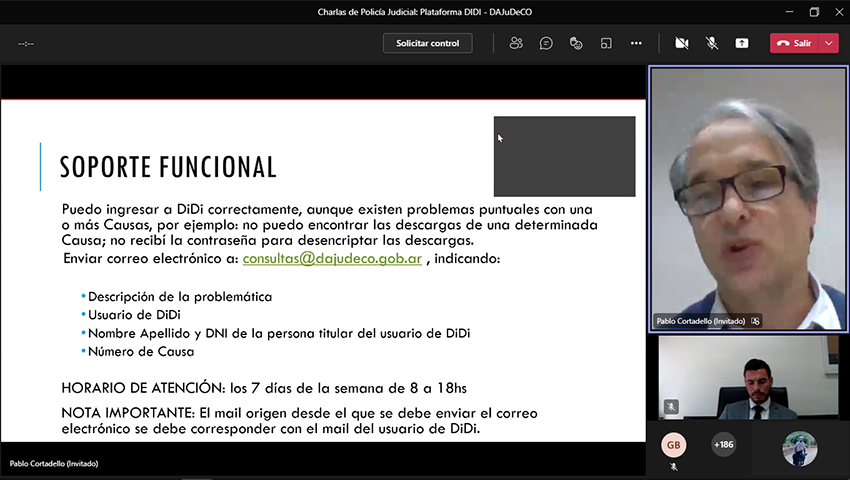Image resolution: width=850 pixels, height=480 pixels.
Task: Click the meeting timer display
Action: click(26, 44)
